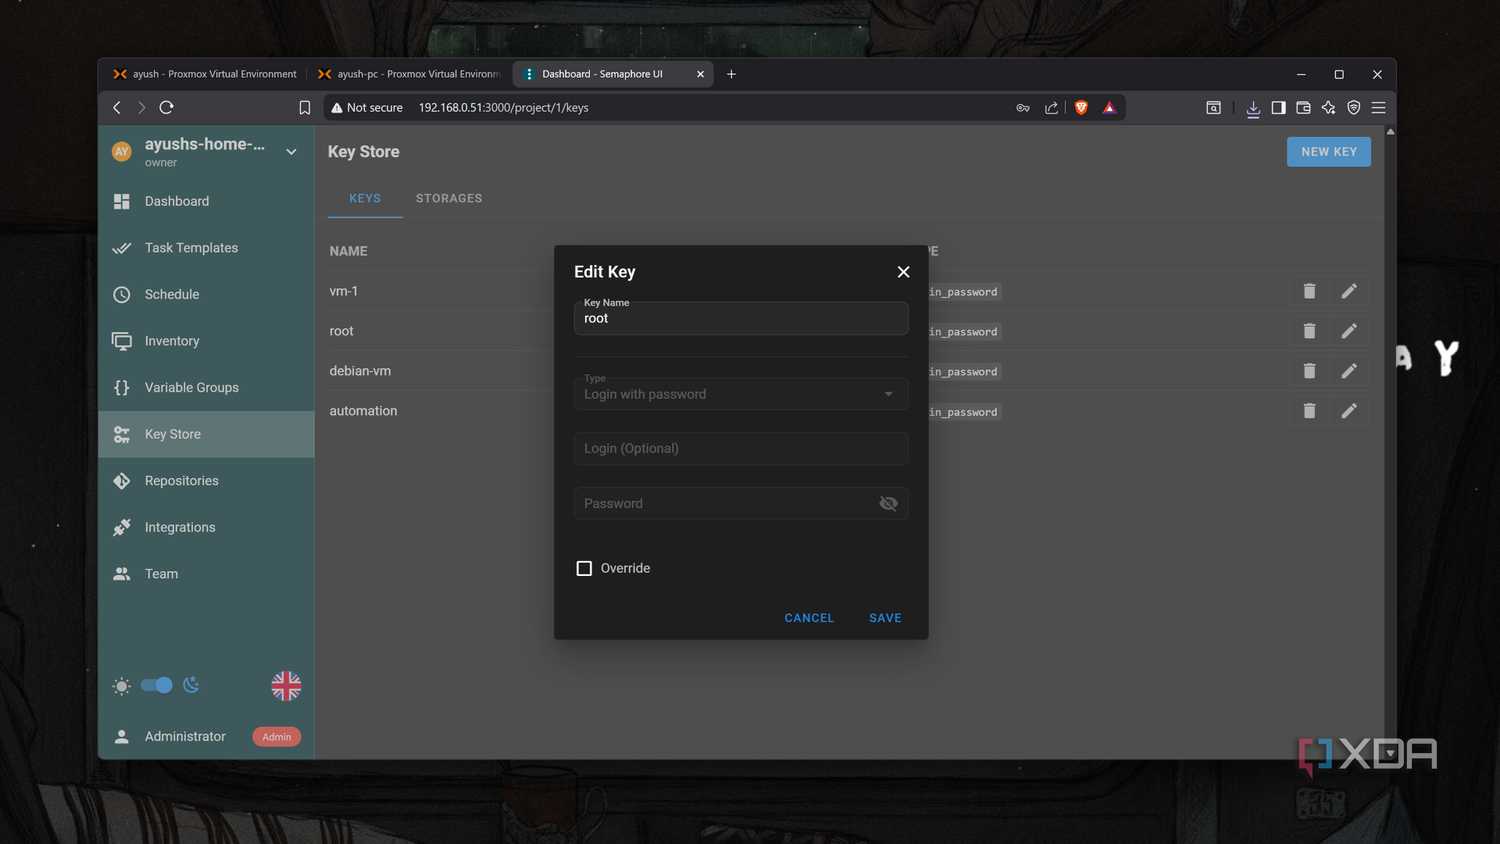Toggle password visibility eye icon
The height and width of the screenshot is (844, 1500).
click(888, 503)
